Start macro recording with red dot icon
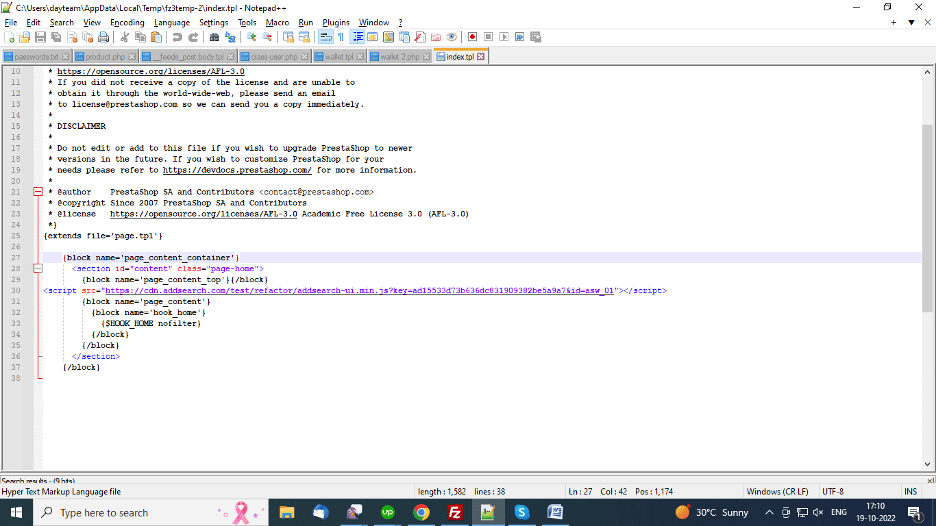 click(x=472, y=37)
